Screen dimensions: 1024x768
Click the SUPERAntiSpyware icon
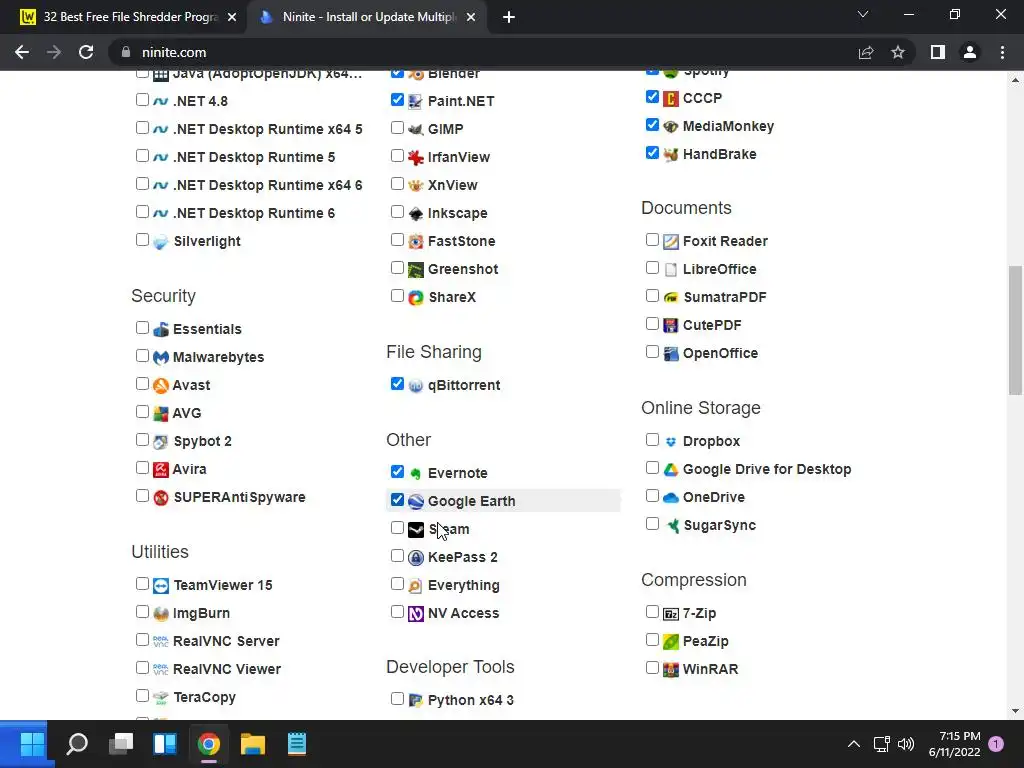pos(161,498)
